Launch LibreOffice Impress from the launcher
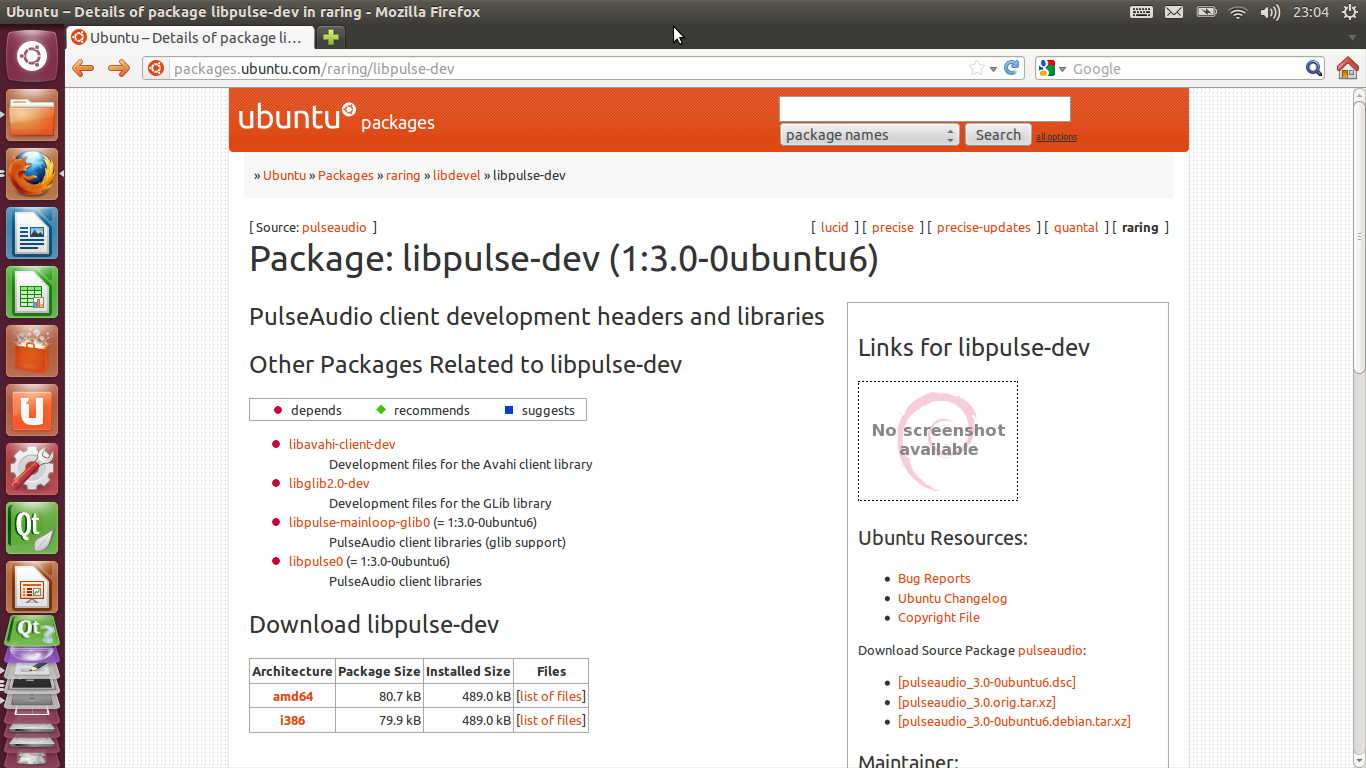 [32, 588]
